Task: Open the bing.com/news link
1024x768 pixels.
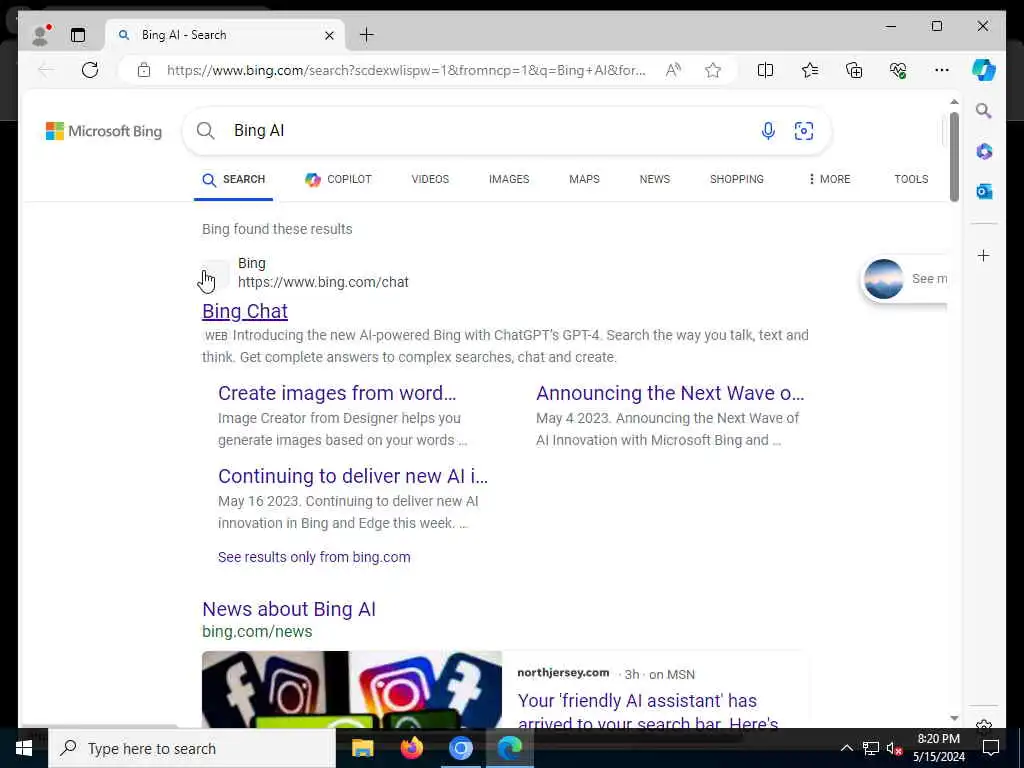Action: (x=257, y=632)
